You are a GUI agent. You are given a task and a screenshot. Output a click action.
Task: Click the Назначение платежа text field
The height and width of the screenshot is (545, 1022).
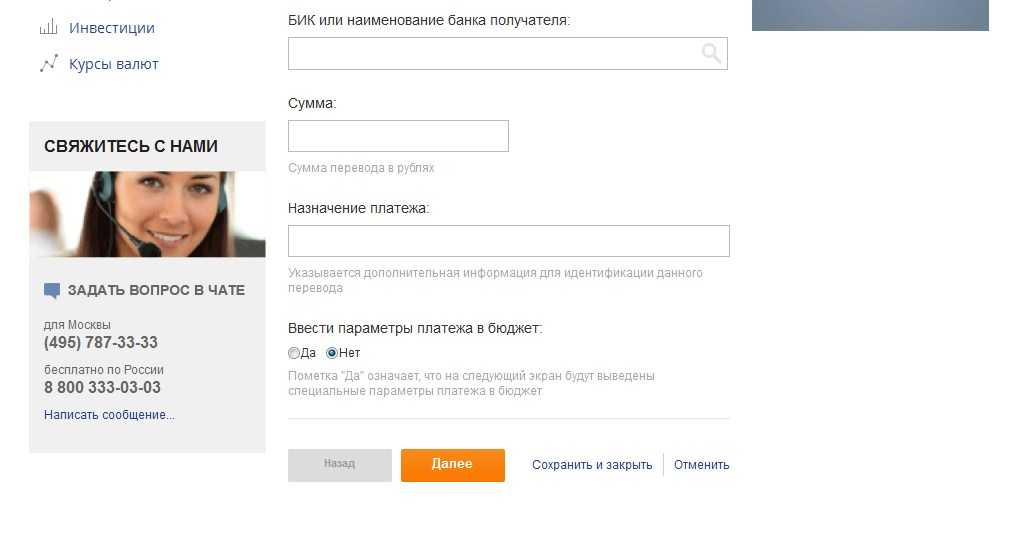pyautogui.click(x=508, y=241)
